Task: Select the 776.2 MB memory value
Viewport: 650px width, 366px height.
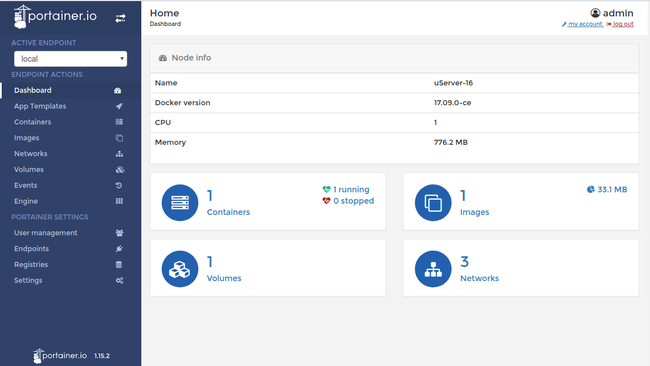Action: pyautogui.click(x=451, y=142)
